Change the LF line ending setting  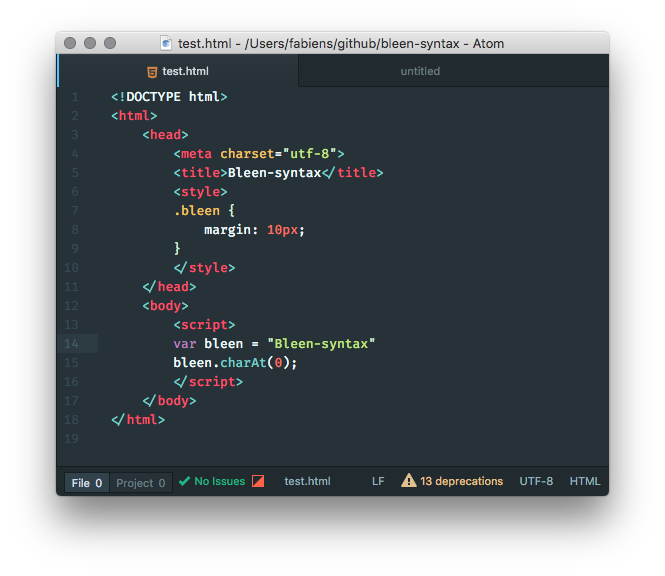(378, 481)
